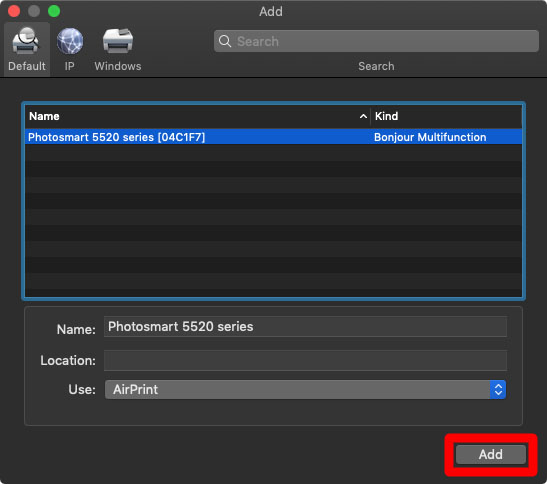The width and height of the screenshot is (547, 484).
Task: Click the Windows tab label
Action: point(118,66)
